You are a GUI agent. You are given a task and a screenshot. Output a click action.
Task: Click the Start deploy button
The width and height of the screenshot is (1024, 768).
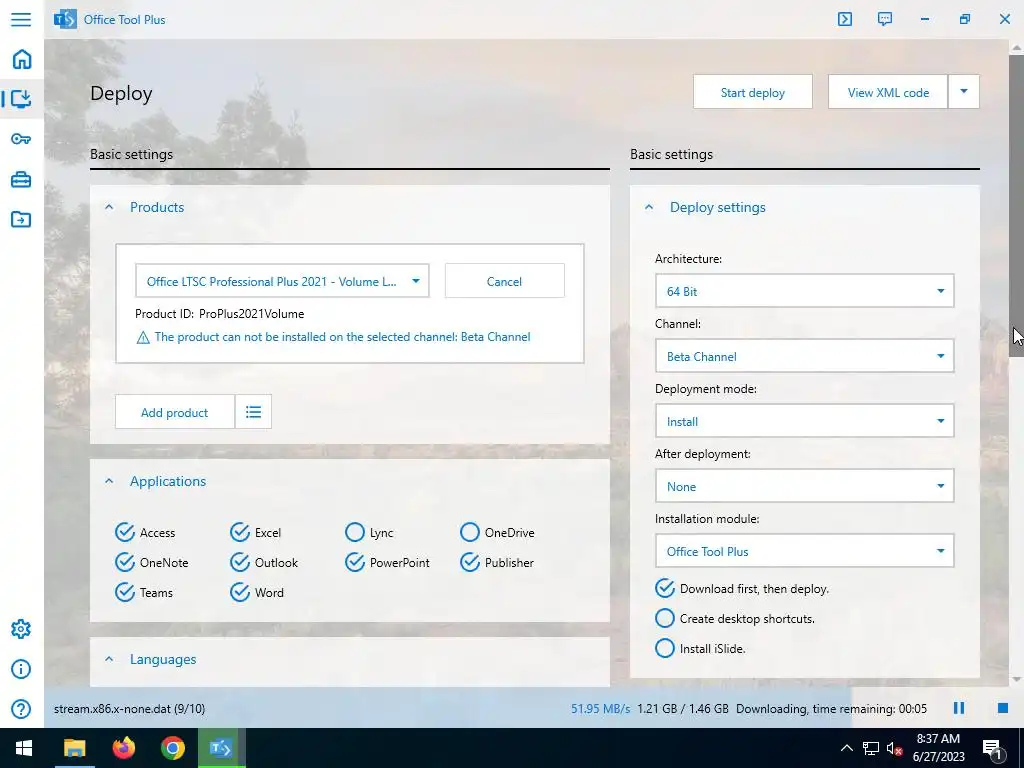[753, 91]
